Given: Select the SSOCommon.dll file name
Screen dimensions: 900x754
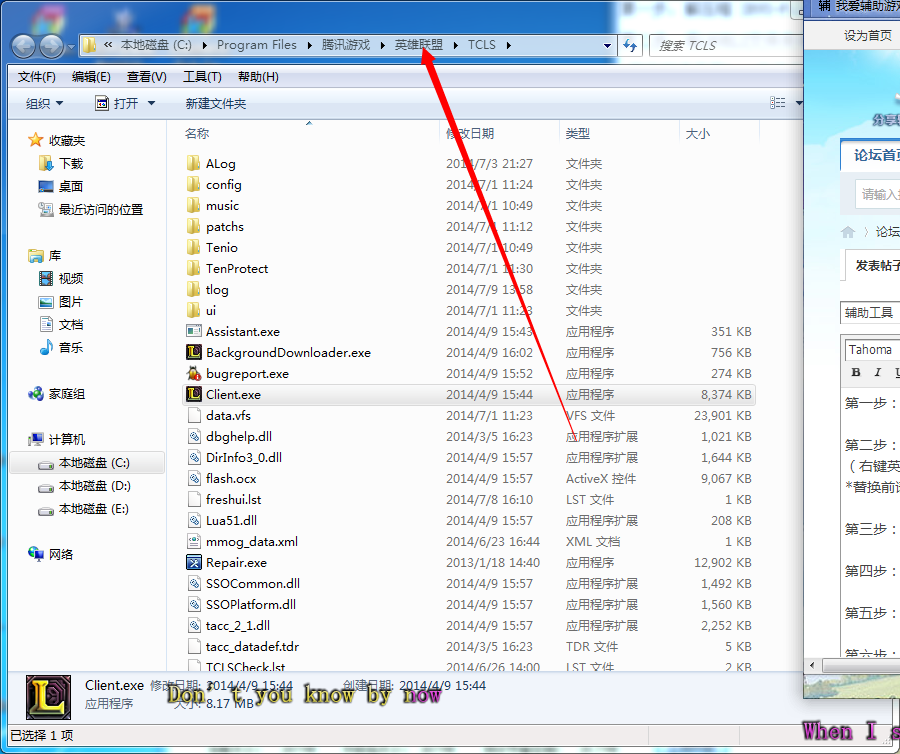Looking at the screenshot, I should pos(253,584).
